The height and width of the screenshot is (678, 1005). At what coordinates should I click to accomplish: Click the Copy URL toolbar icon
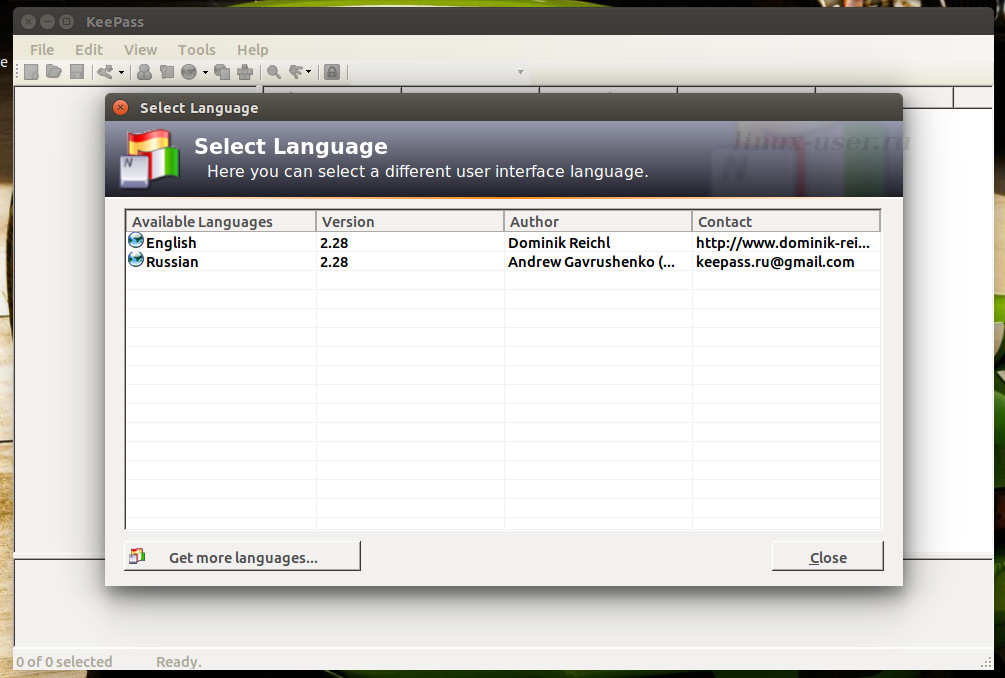click(x=222, y=72)
